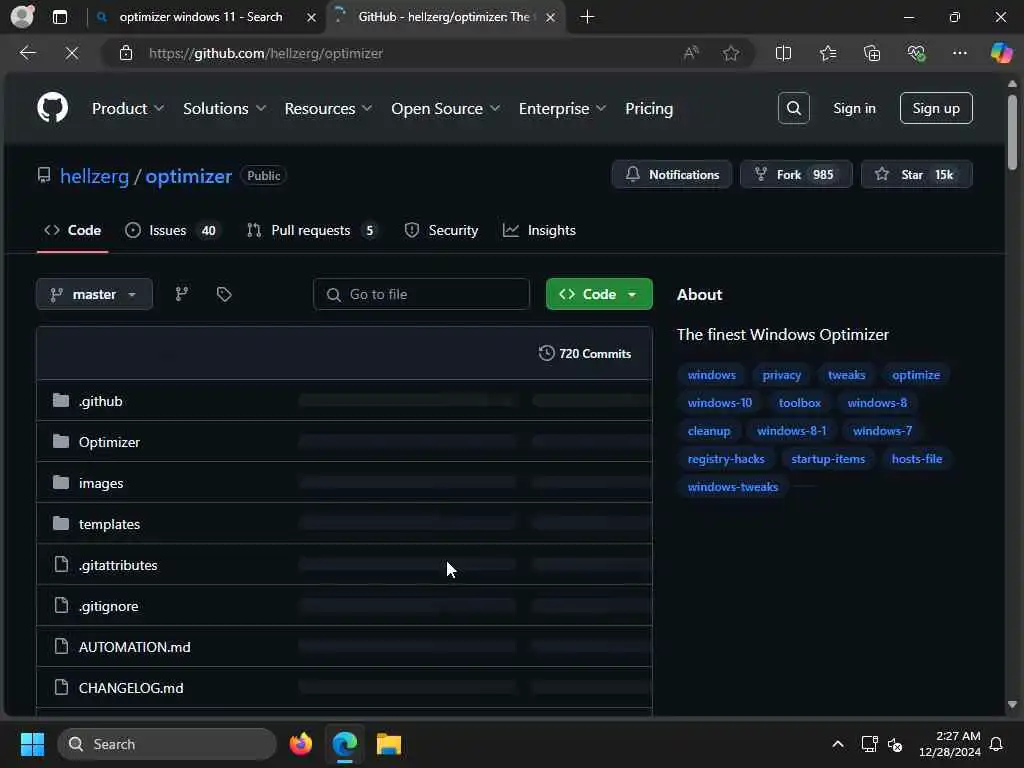Viewport: 1024px width, 768px height.
Task: Expand the Enterprise menu
Action: click(x=562, y=108)
